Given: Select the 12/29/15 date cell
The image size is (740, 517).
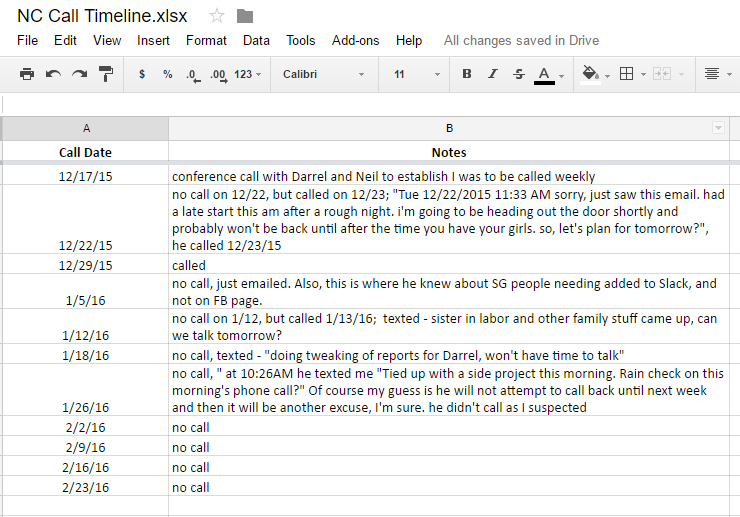Looking at the screenshot, I should click(85, 264).
